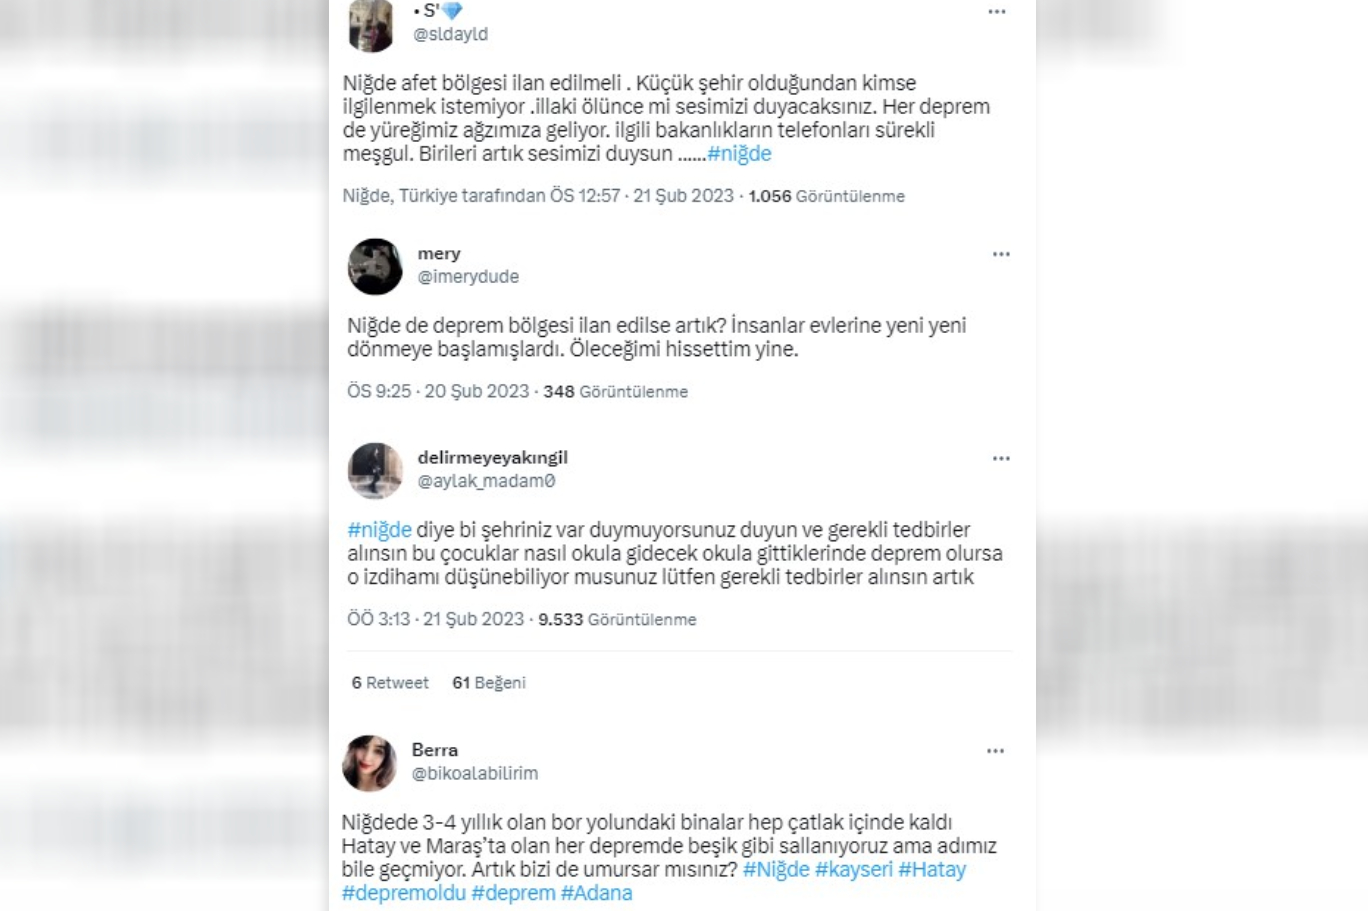The image size is (1368, 911).
Task: View the 61 Beğeni likes list
Action: click(489, 682)
